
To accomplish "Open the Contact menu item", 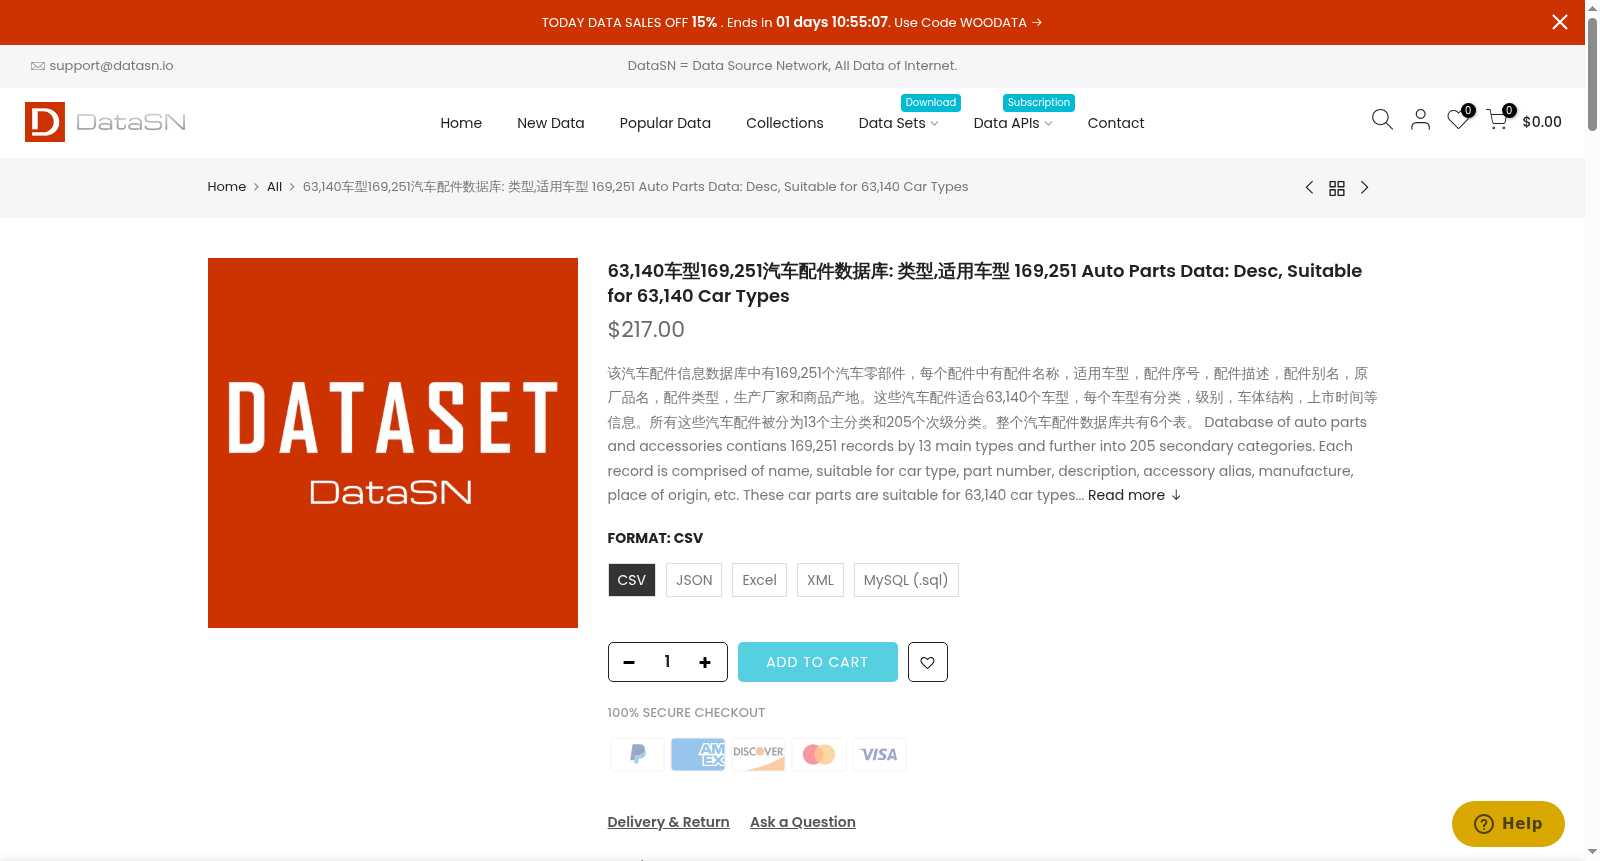I will pos(1116,123).
